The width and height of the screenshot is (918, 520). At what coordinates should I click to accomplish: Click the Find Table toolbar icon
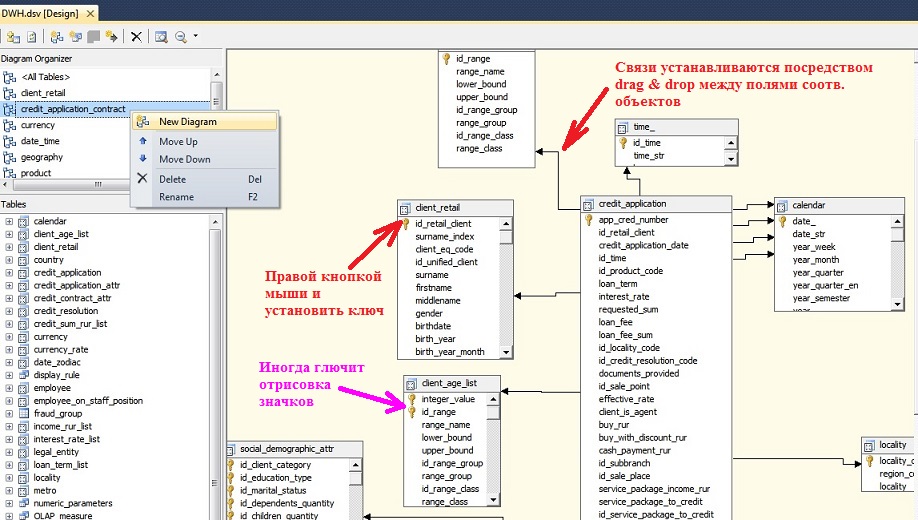pyautogui.click(x=161, y=37)
